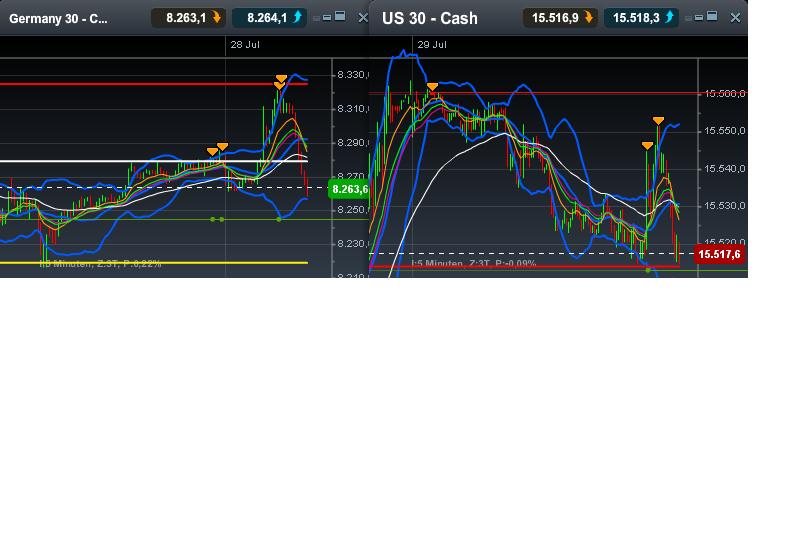Click the Germany 30 sell price 8.263,1
This screenshot has height=550, width=800.
[188, 18]
